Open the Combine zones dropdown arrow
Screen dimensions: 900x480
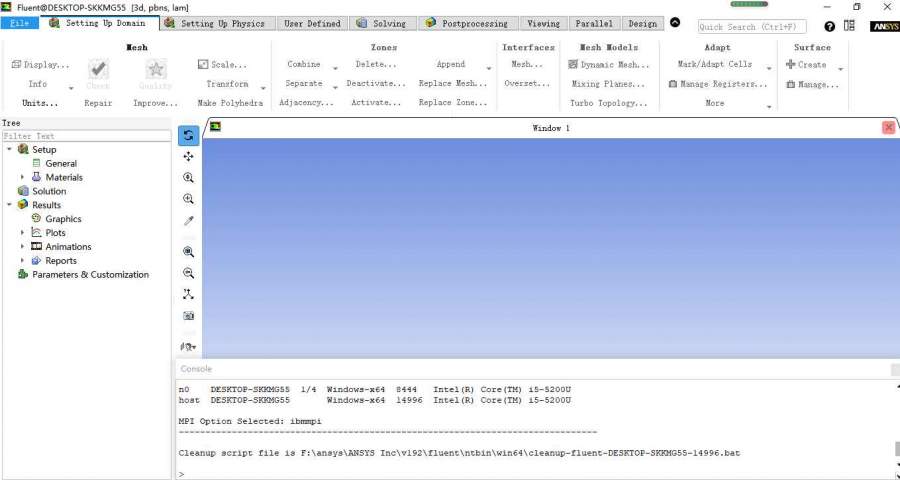point(335,69)
